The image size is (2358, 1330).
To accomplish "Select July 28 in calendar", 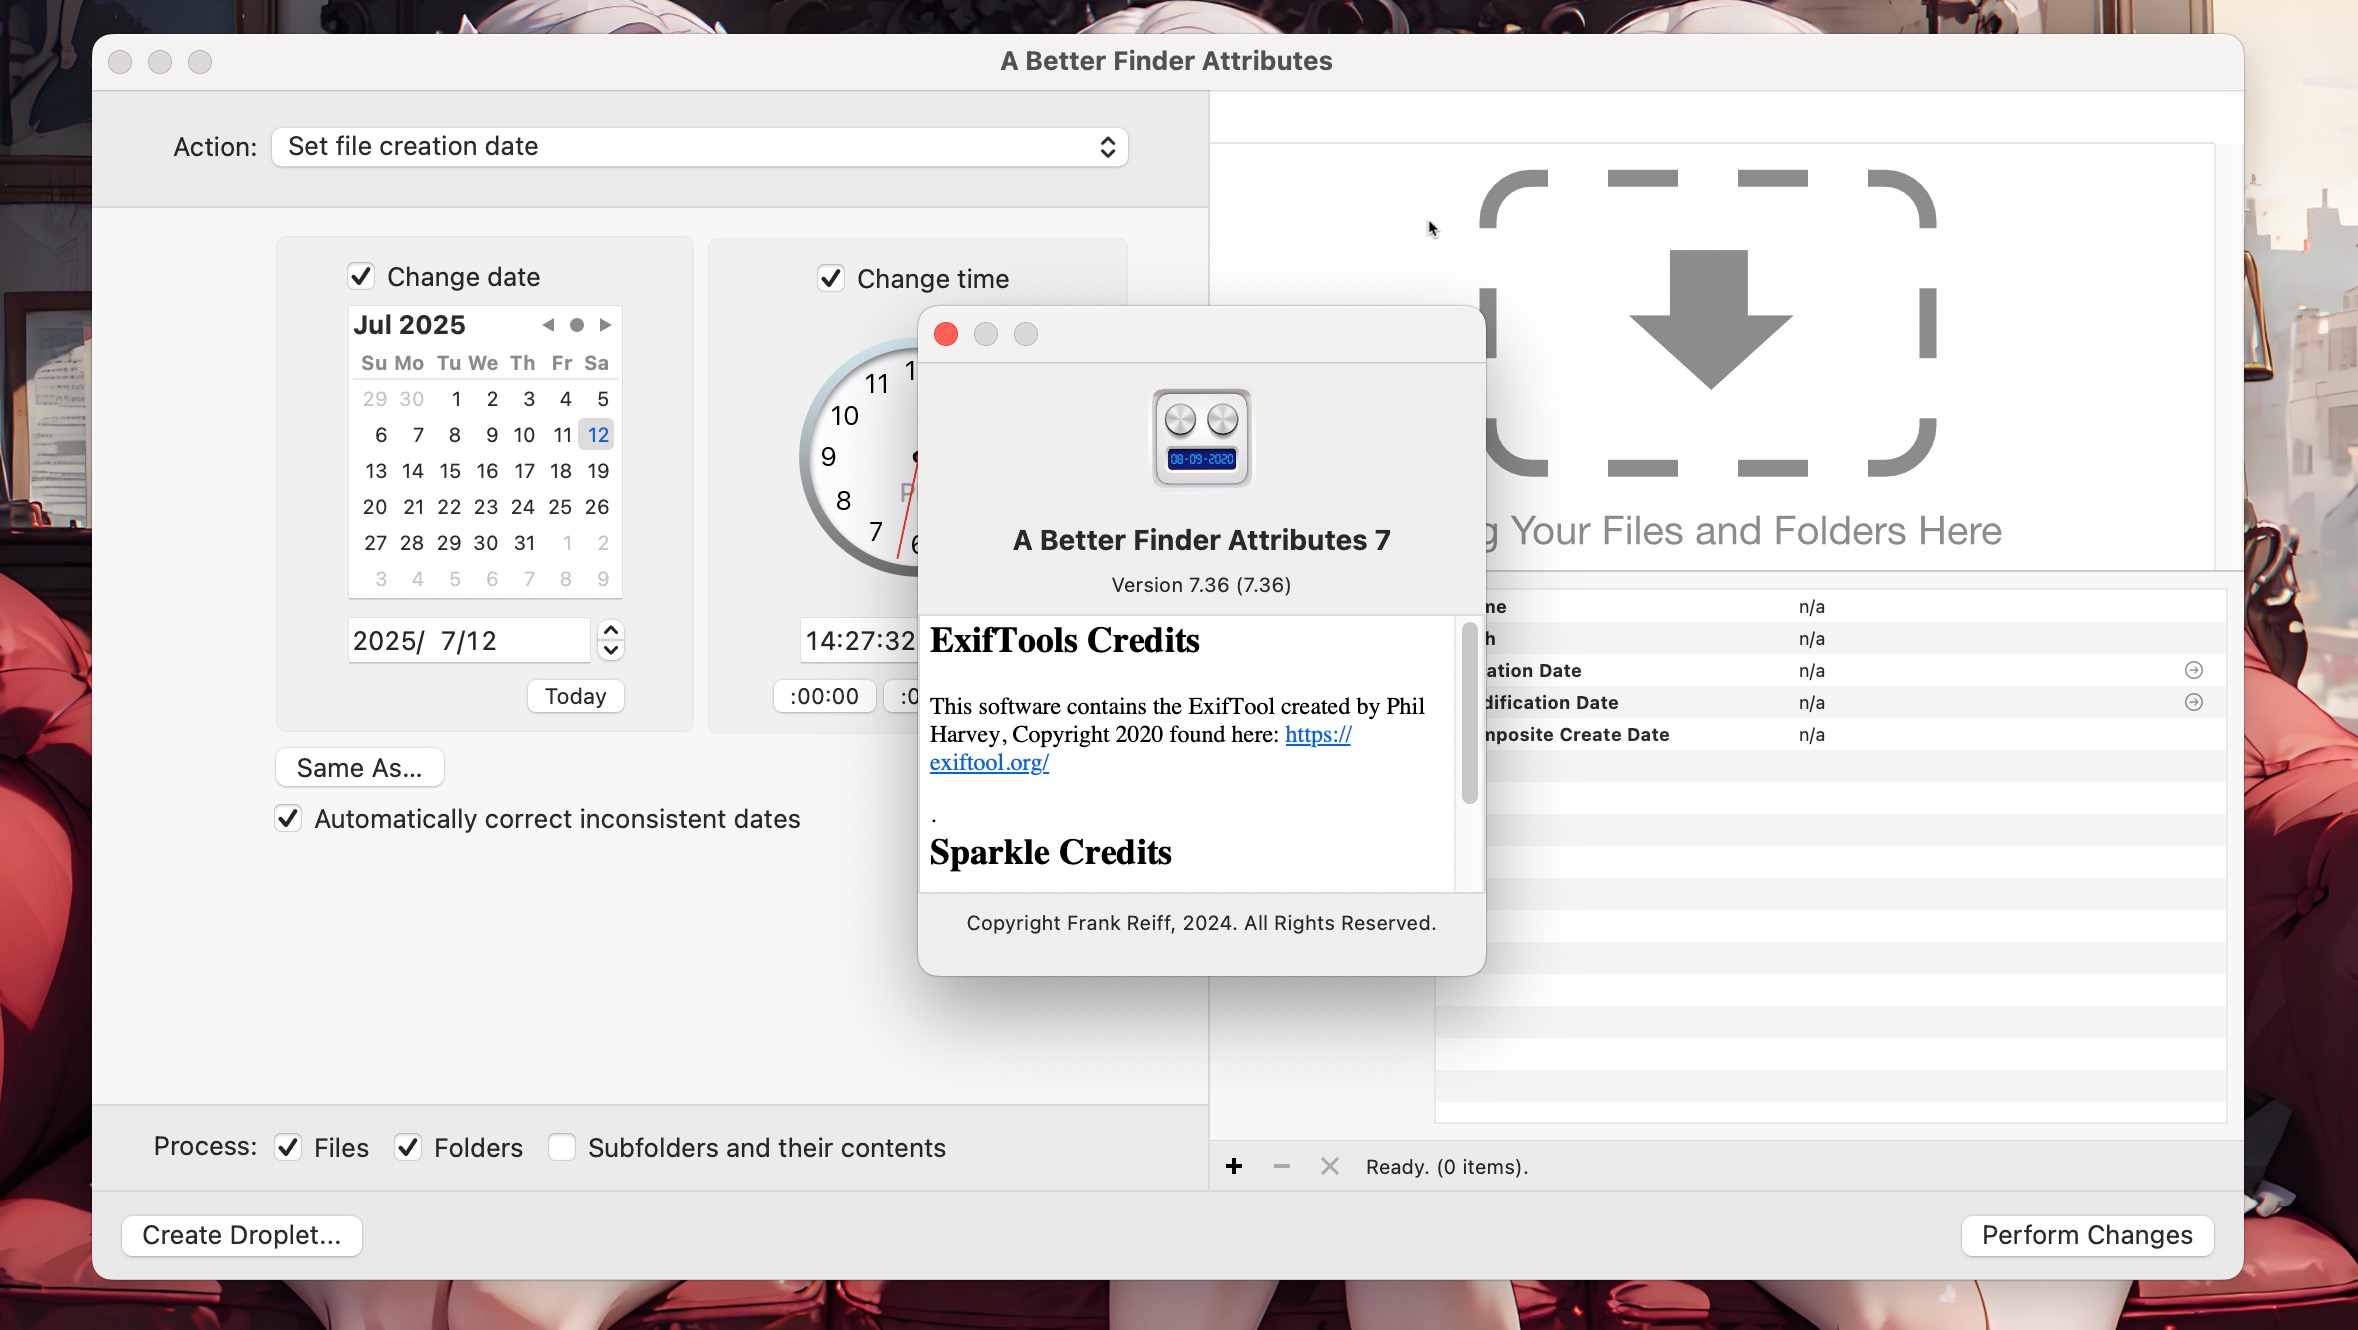I will (x=412, y=543).
